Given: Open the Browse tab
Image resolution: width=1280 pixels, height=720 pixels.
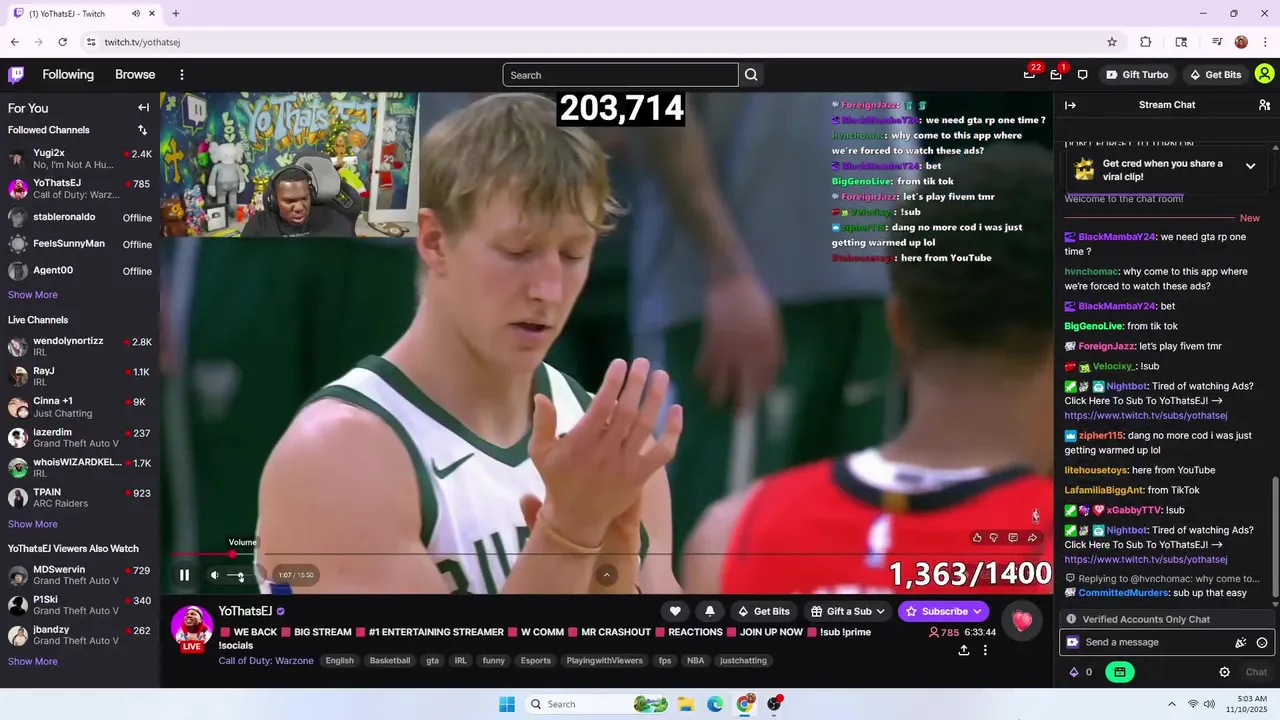Looking at the screenshot, I should [135, 75].
